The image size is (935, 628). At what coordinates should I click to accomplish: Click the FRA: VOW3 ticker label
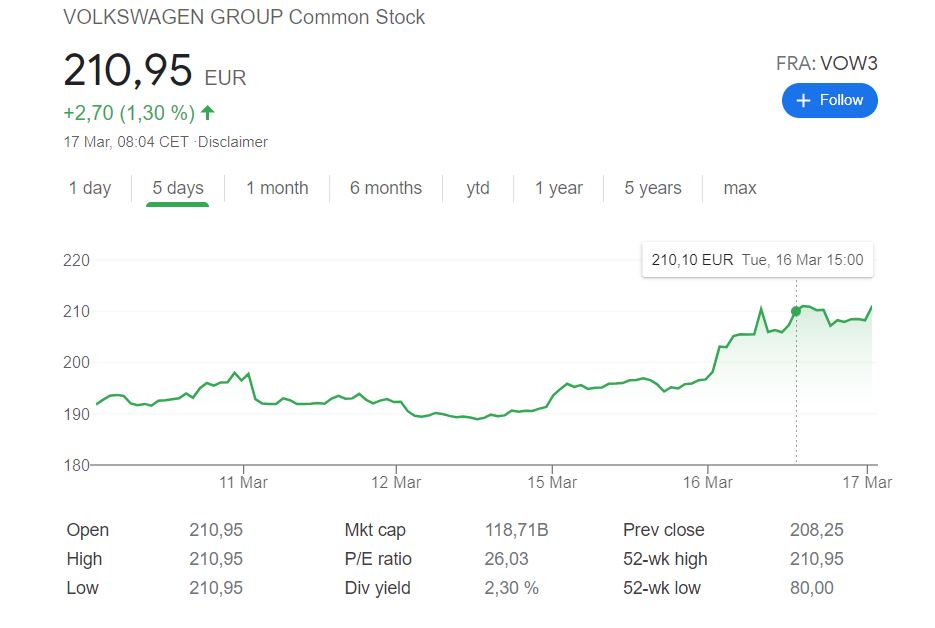tap(826, 64)
